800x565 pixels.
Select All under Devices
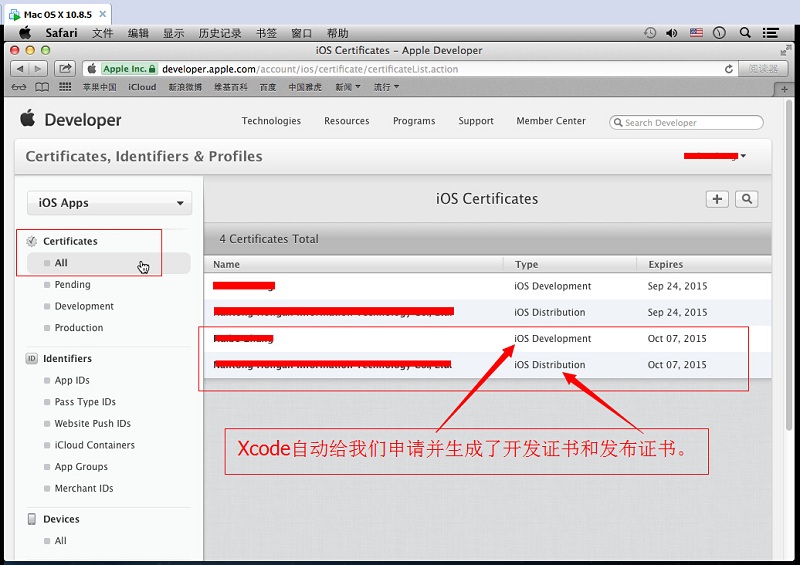(60, 541)
